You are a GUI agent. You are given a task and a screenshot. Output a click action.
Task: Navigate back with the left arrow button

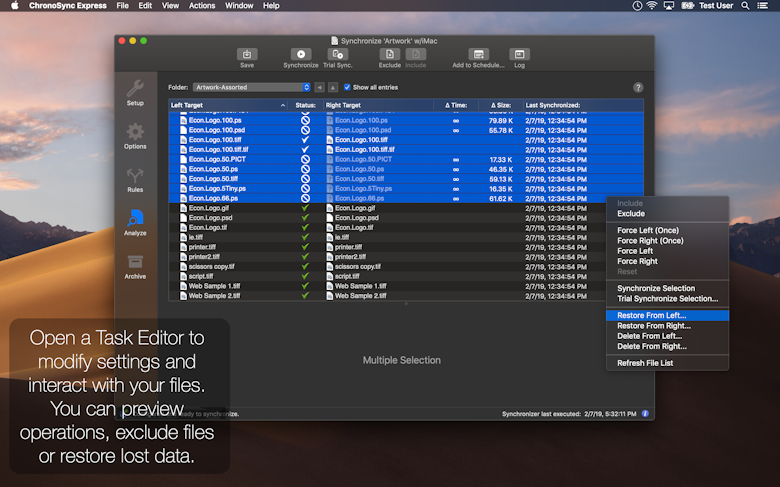[319, 88]
